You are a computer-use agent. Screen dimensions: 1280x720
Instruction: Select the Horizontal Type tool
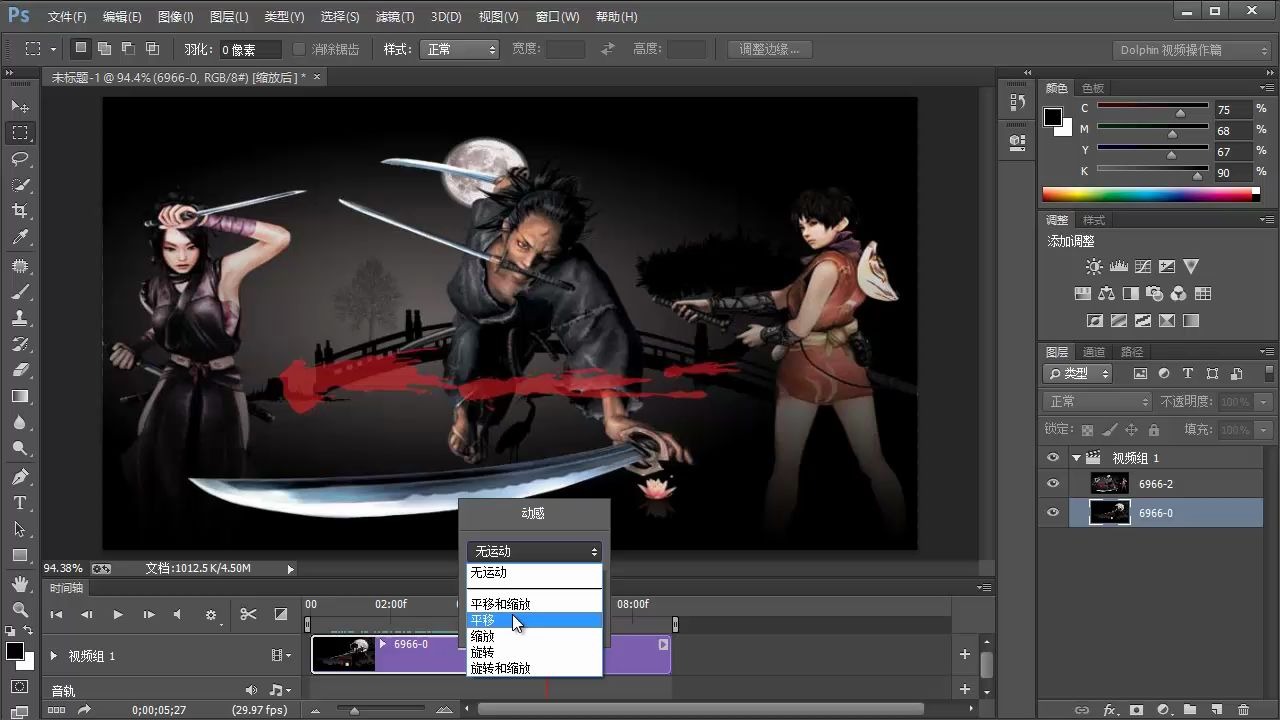click(x=20, y=503)
